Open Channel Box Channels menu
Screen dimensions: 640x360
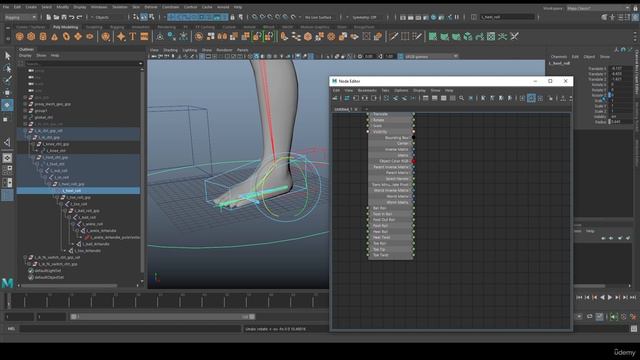(x=559, y=57)
